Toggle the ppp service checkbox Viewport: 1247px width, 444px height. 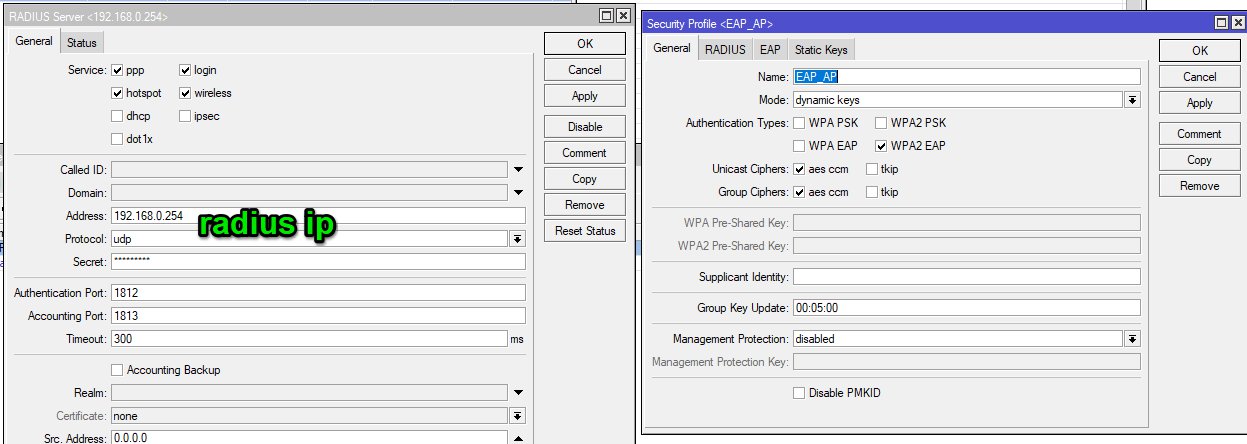pos(118,70)
